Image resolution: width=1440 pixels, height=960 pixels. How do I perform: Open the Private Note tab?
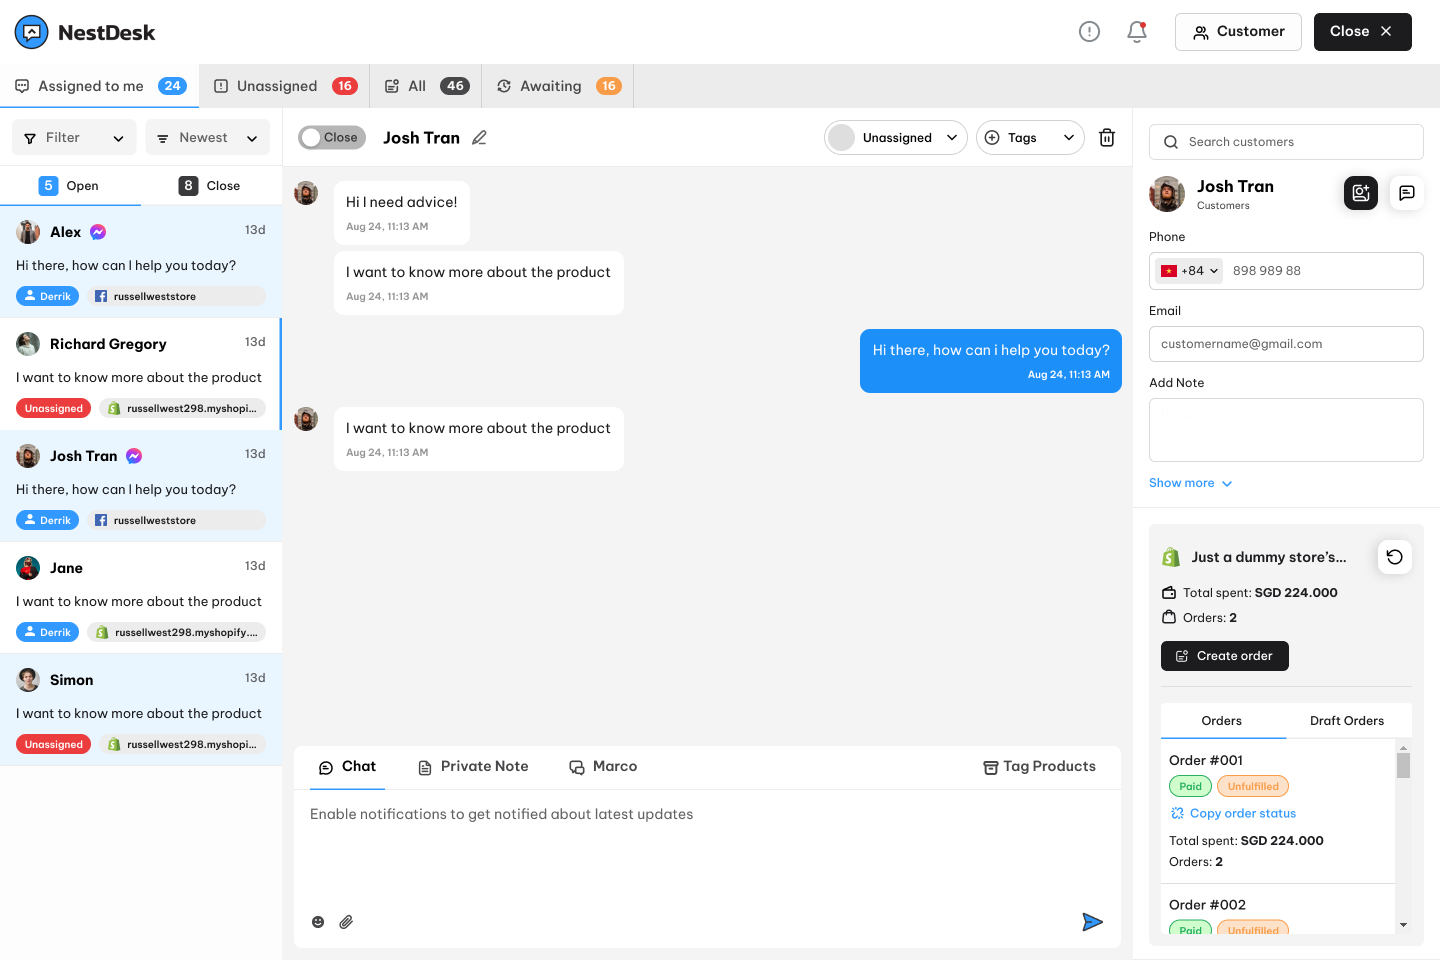[x=473, y=767]
